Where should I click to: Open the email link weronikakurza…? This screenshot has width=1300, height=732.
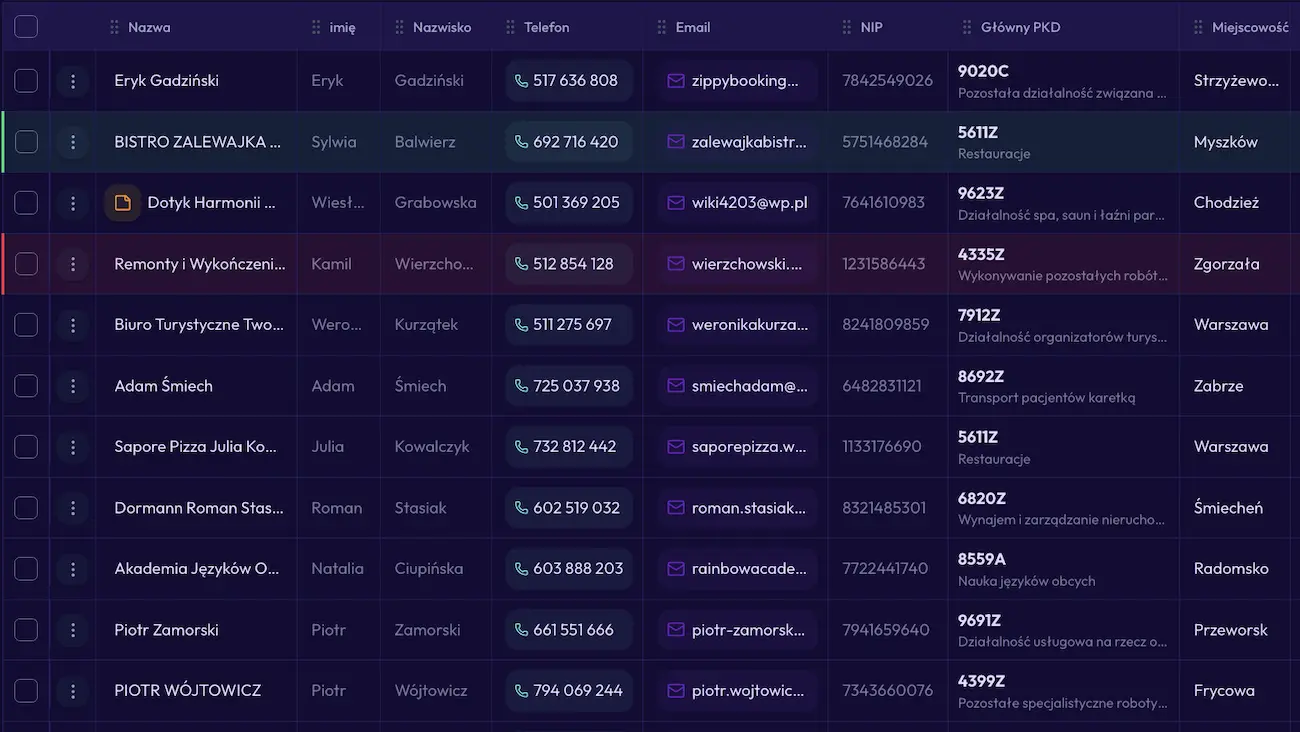coord(748,325)
